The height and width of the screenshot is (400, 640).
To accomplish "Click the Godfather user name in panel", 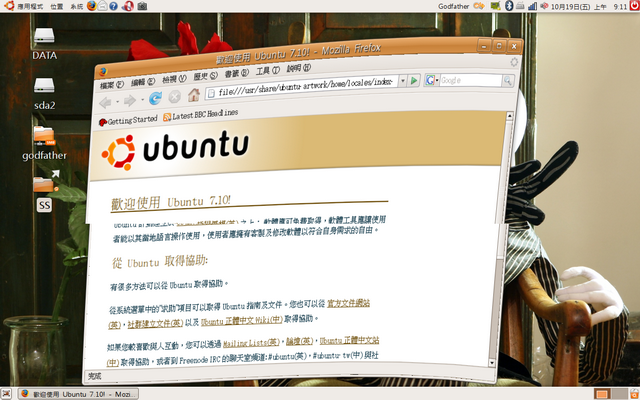I will pos(453,7).
